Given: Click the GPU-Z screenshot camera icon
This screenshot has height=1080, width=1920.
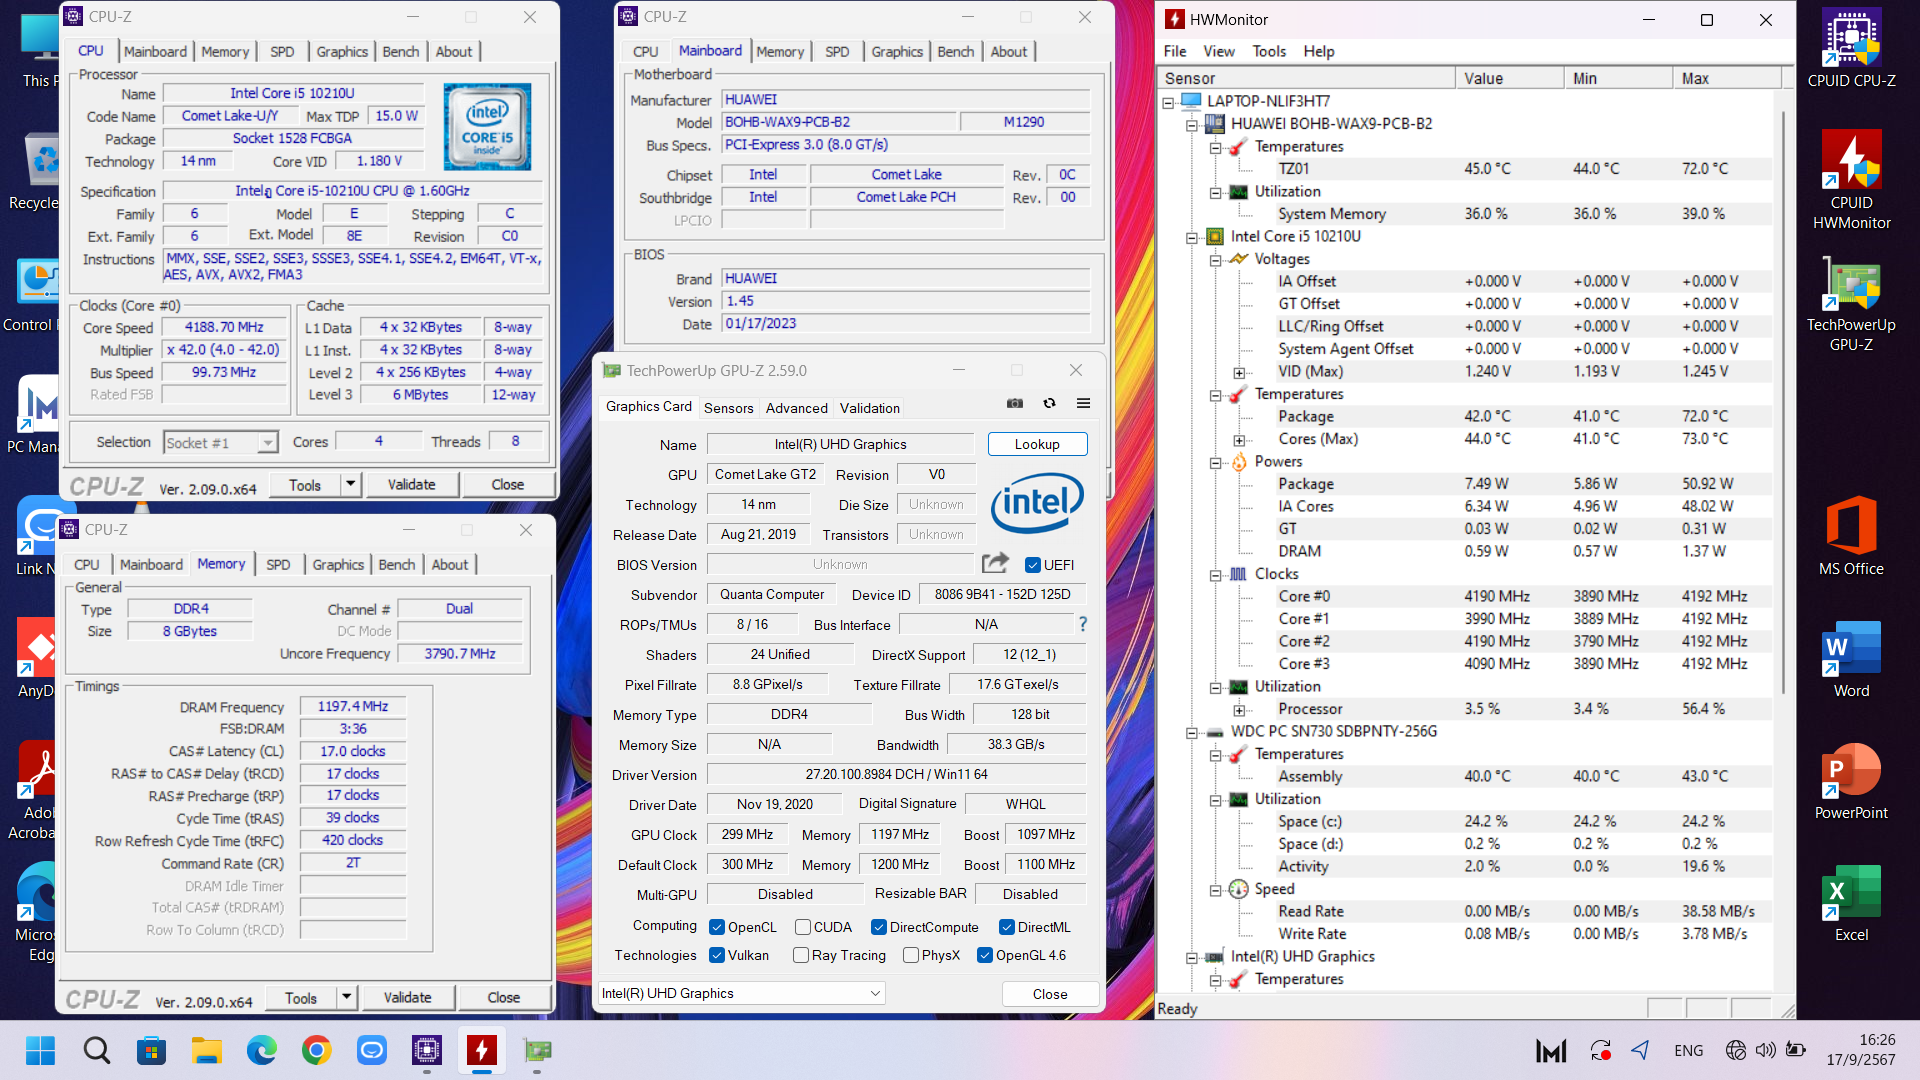Looking at the screenshot, I should coord(1015,403).
